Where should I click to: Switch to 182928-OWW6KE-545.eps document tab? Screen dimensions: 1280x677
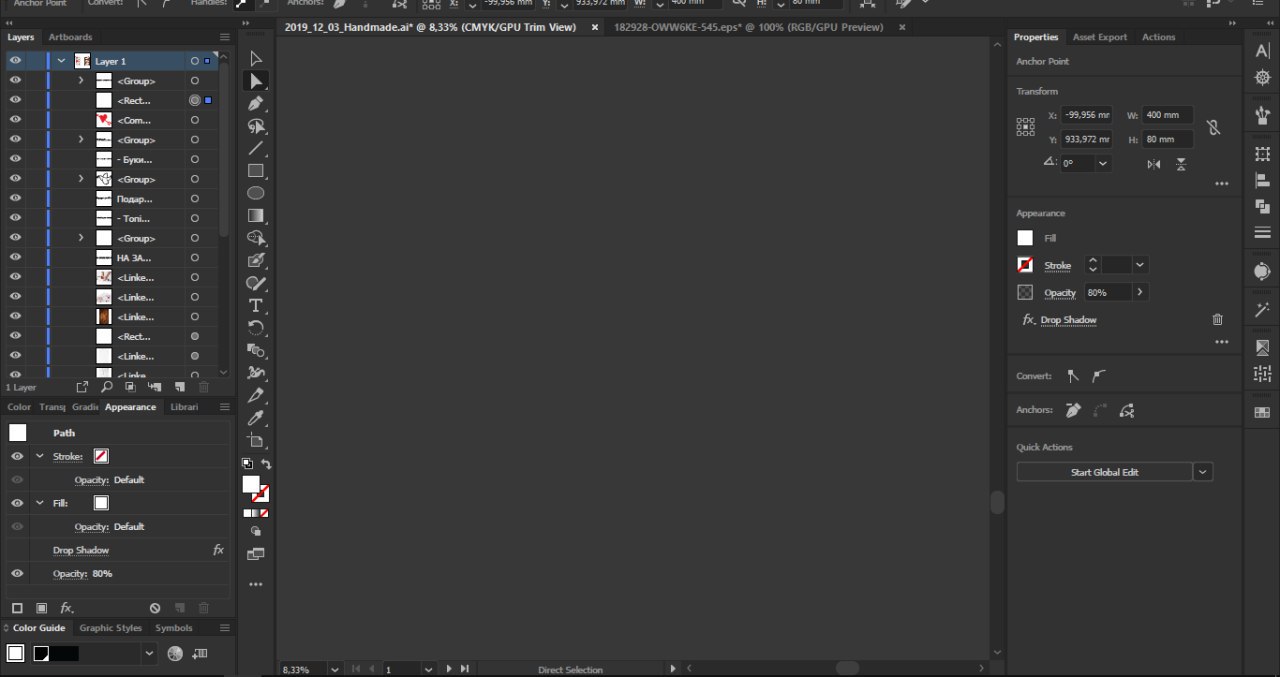pyautogui.click(x=749, y=27)
